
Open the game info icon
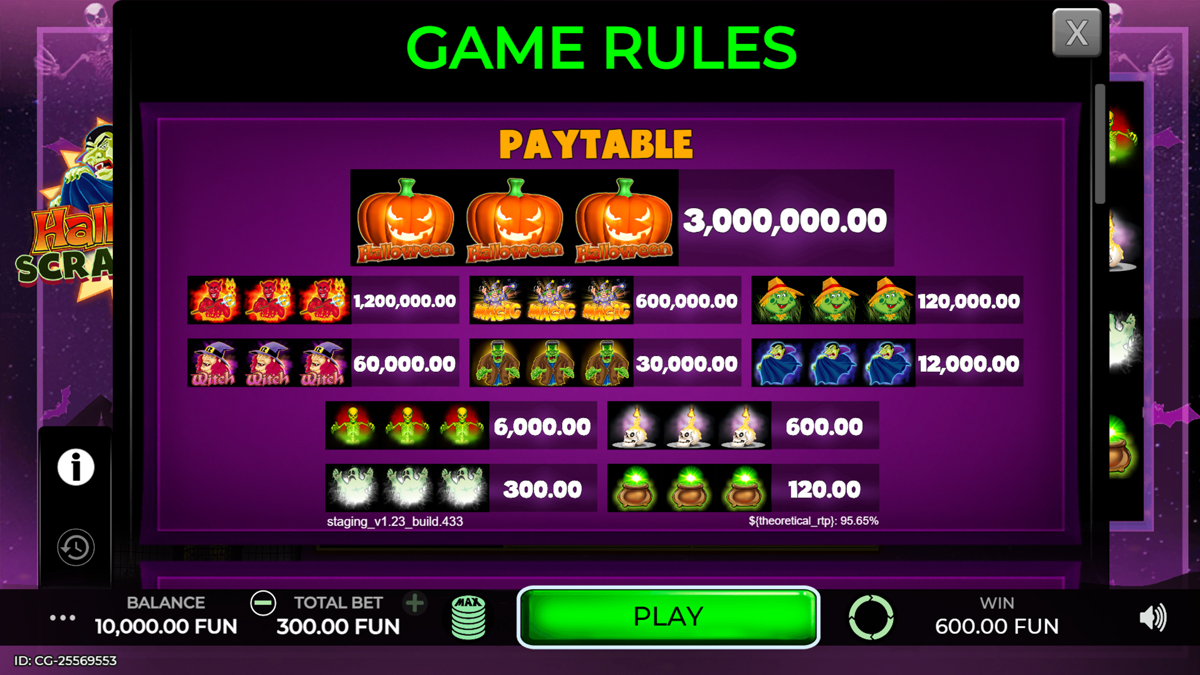click(x=75, y=467)
